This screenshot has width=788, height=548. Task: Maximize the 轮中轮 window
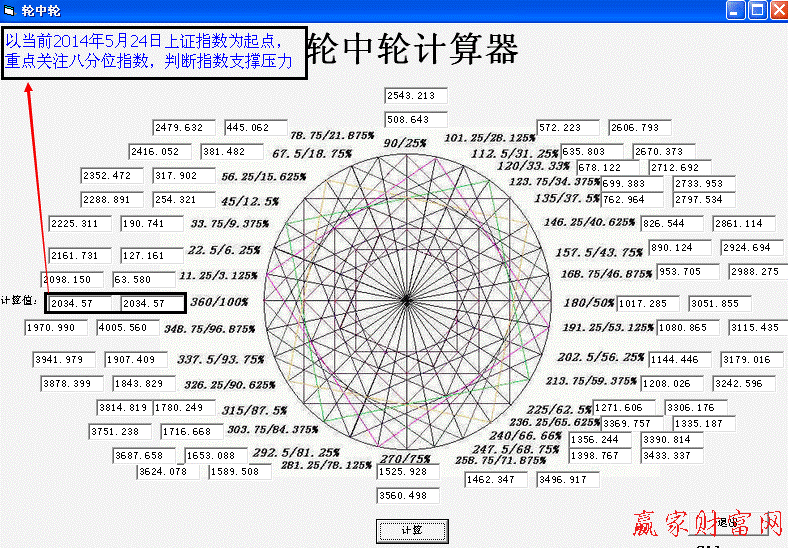757,10
